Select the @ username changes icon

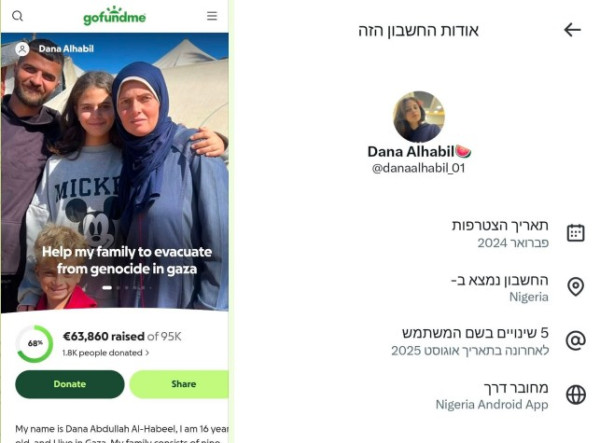pos(576,340)
